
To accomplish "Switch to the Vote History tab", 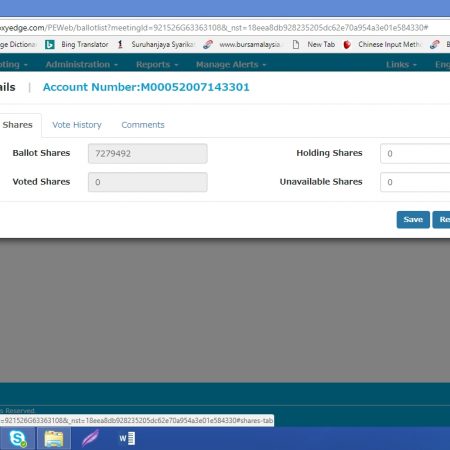I will [x=77, y=125].
